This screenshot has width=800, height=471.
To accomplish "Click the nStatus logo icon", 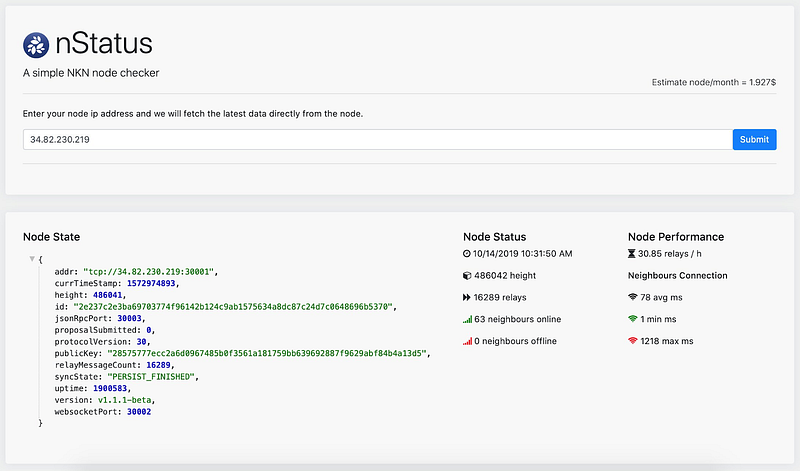I will point(34,43).
